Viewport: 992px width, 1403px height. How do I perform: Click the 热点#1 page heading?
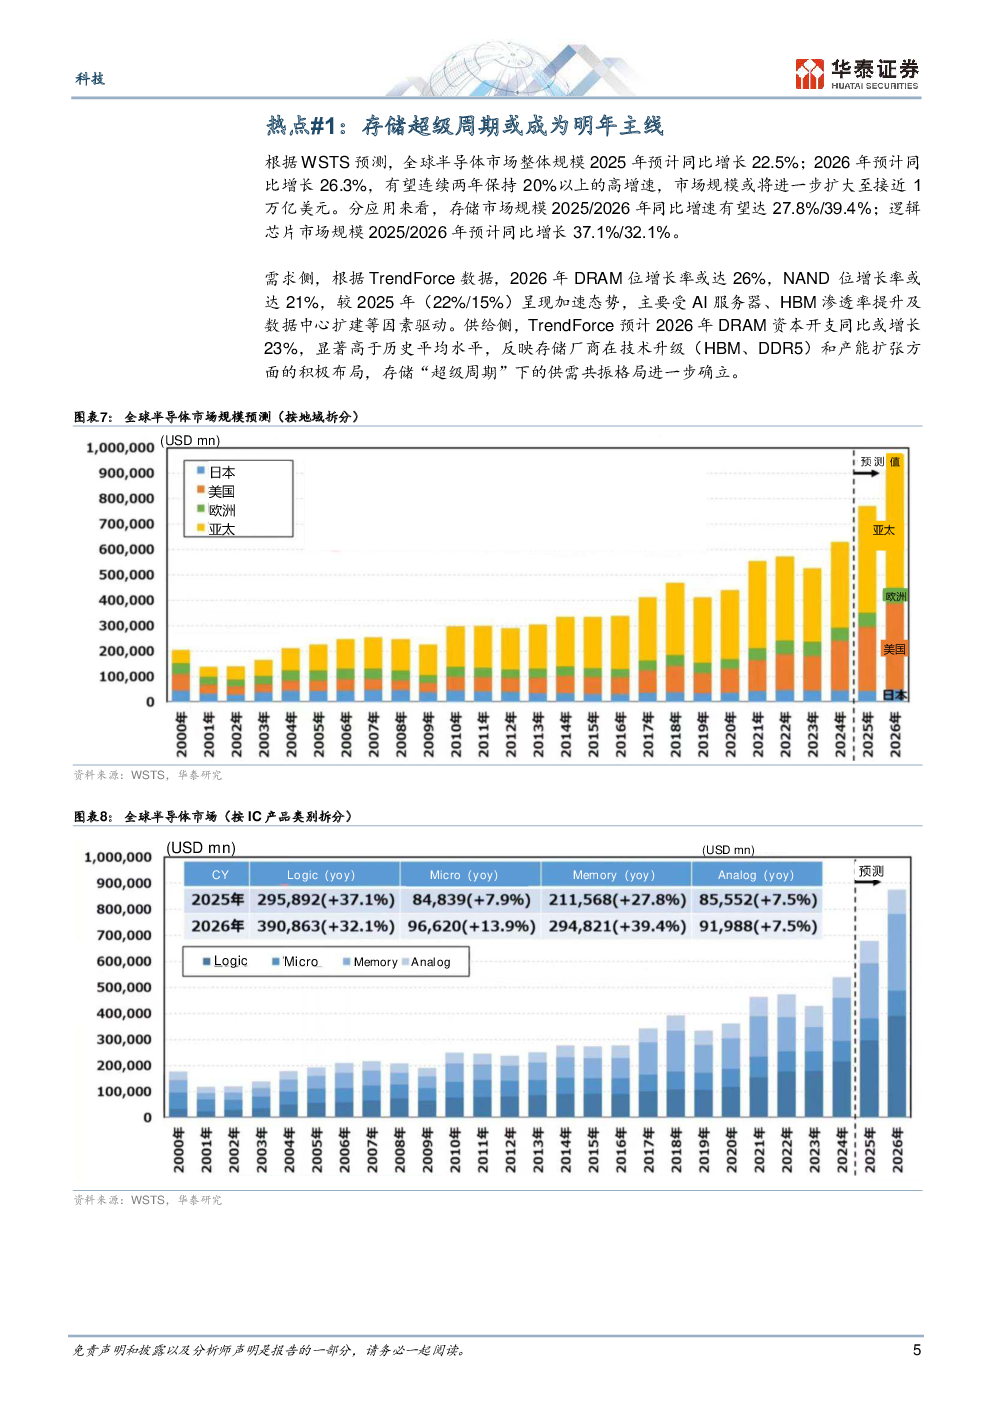(464, 126)
